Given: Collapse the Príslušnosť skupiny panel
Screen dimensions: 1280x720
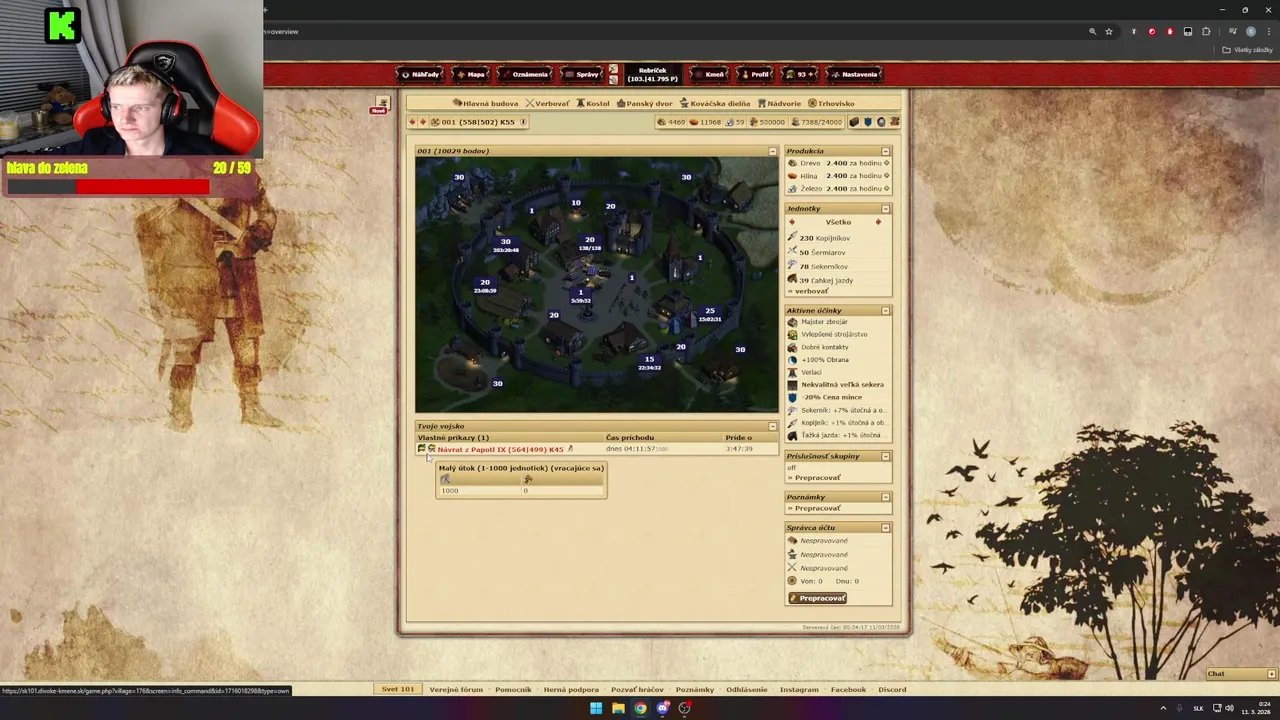Looking at the screenshot, I should click(x=885, y=456).
